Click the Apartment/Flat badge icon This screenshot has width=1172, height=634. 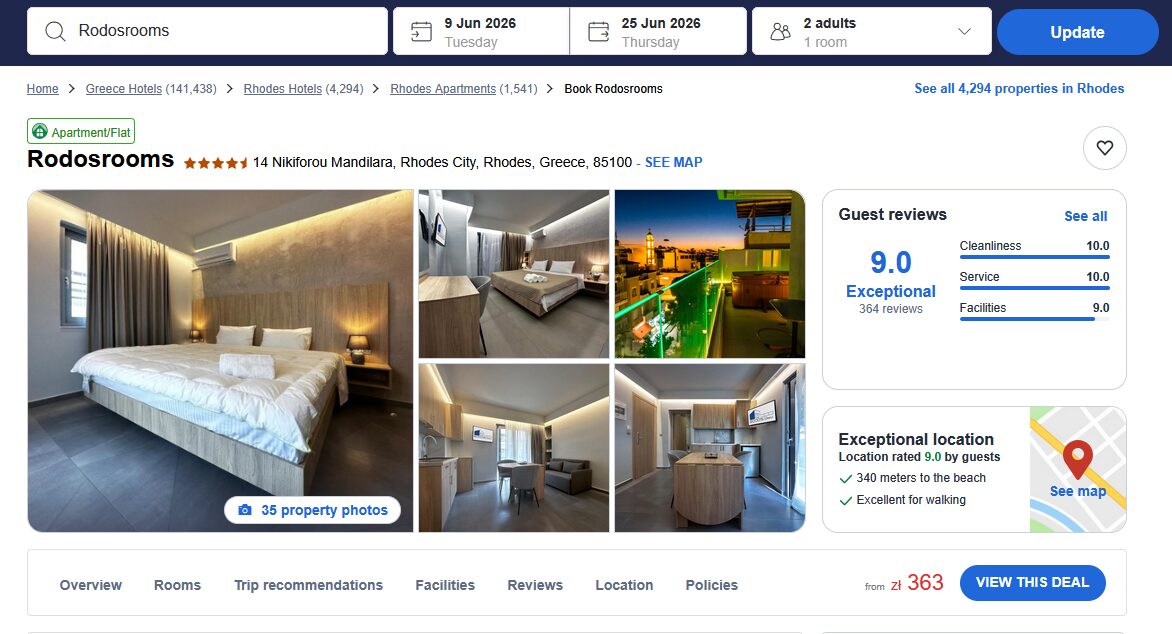click(40, 132)
